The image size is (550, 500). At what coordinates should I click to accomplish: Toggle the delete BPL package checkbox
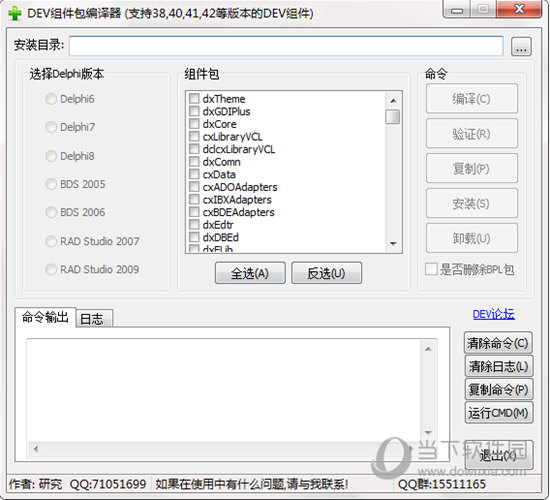(431, 269)
